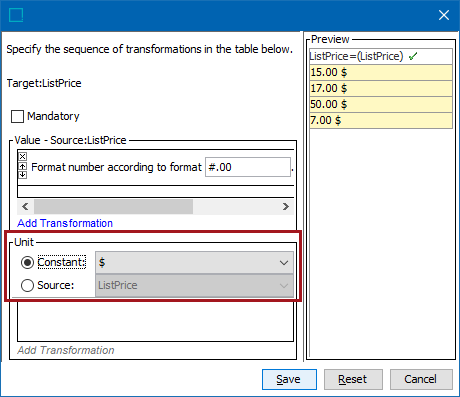Select the Constant unit radio button

pyautogui.click(x=27, y=263)
